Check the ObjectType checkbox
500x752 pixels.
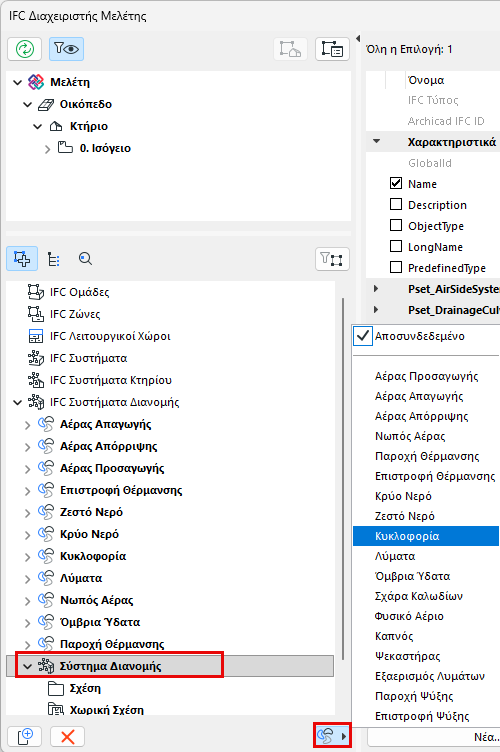click(396, 225)
